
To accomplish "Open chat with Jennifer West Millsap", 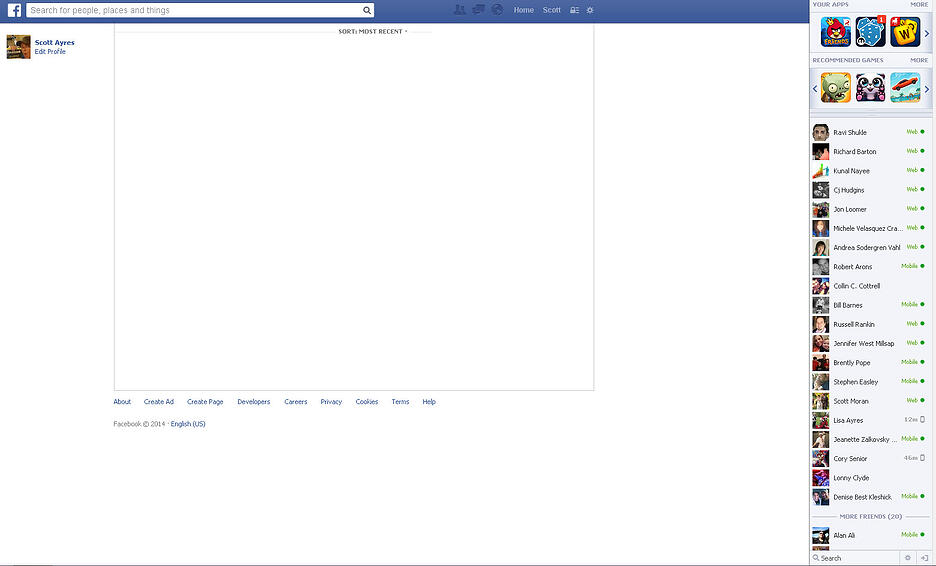I will tap(869, 343).
